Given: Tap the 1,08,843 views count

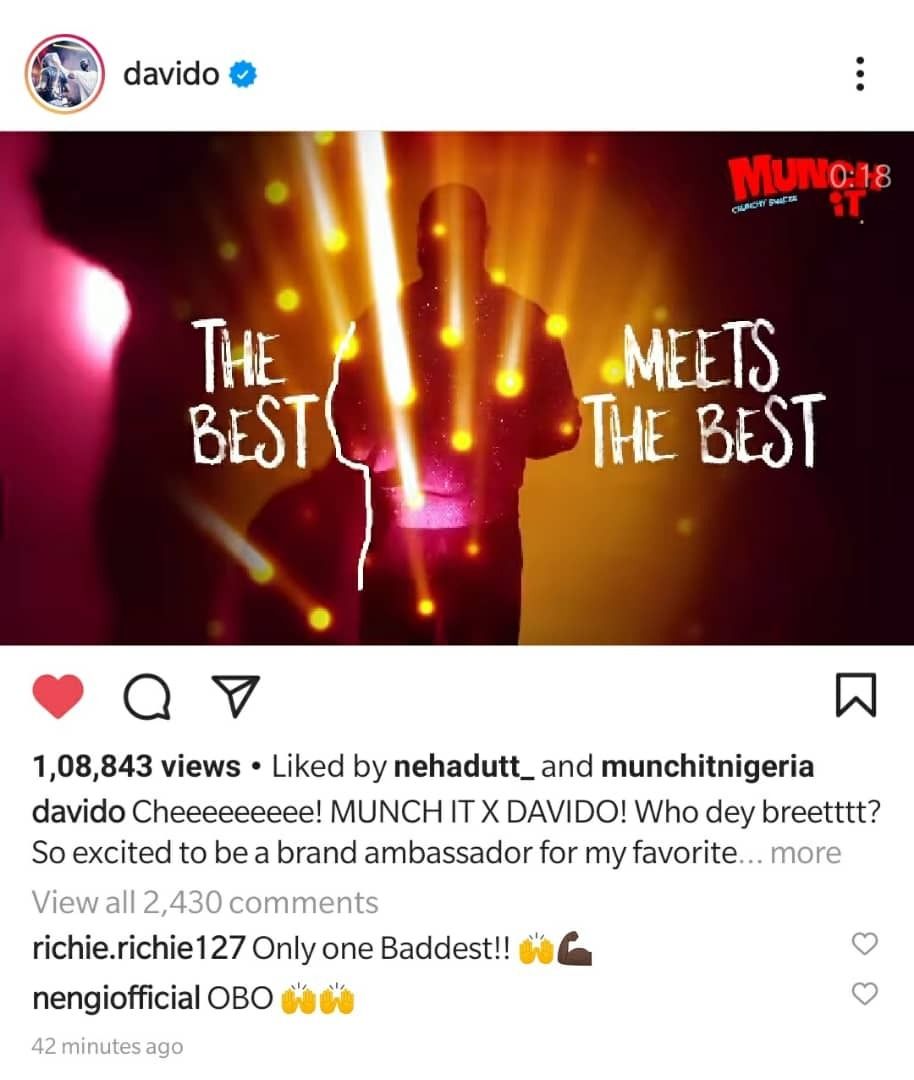Looking at the screenshot, I should (136, 767).
